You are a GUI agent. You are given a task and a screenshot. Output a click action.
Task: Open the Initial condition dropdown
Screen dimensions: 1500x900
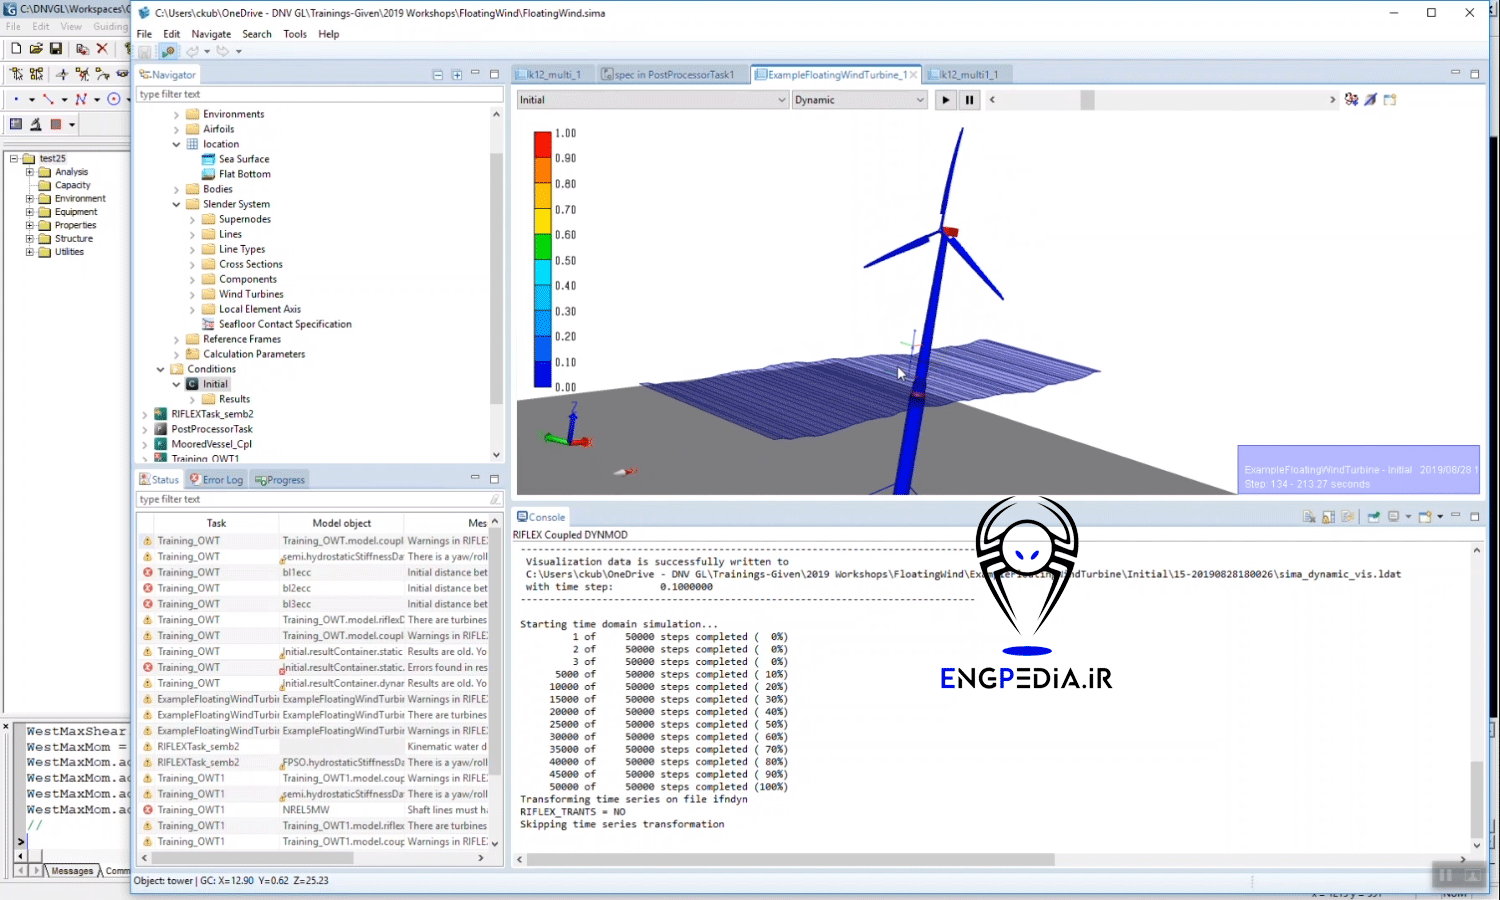652,100
